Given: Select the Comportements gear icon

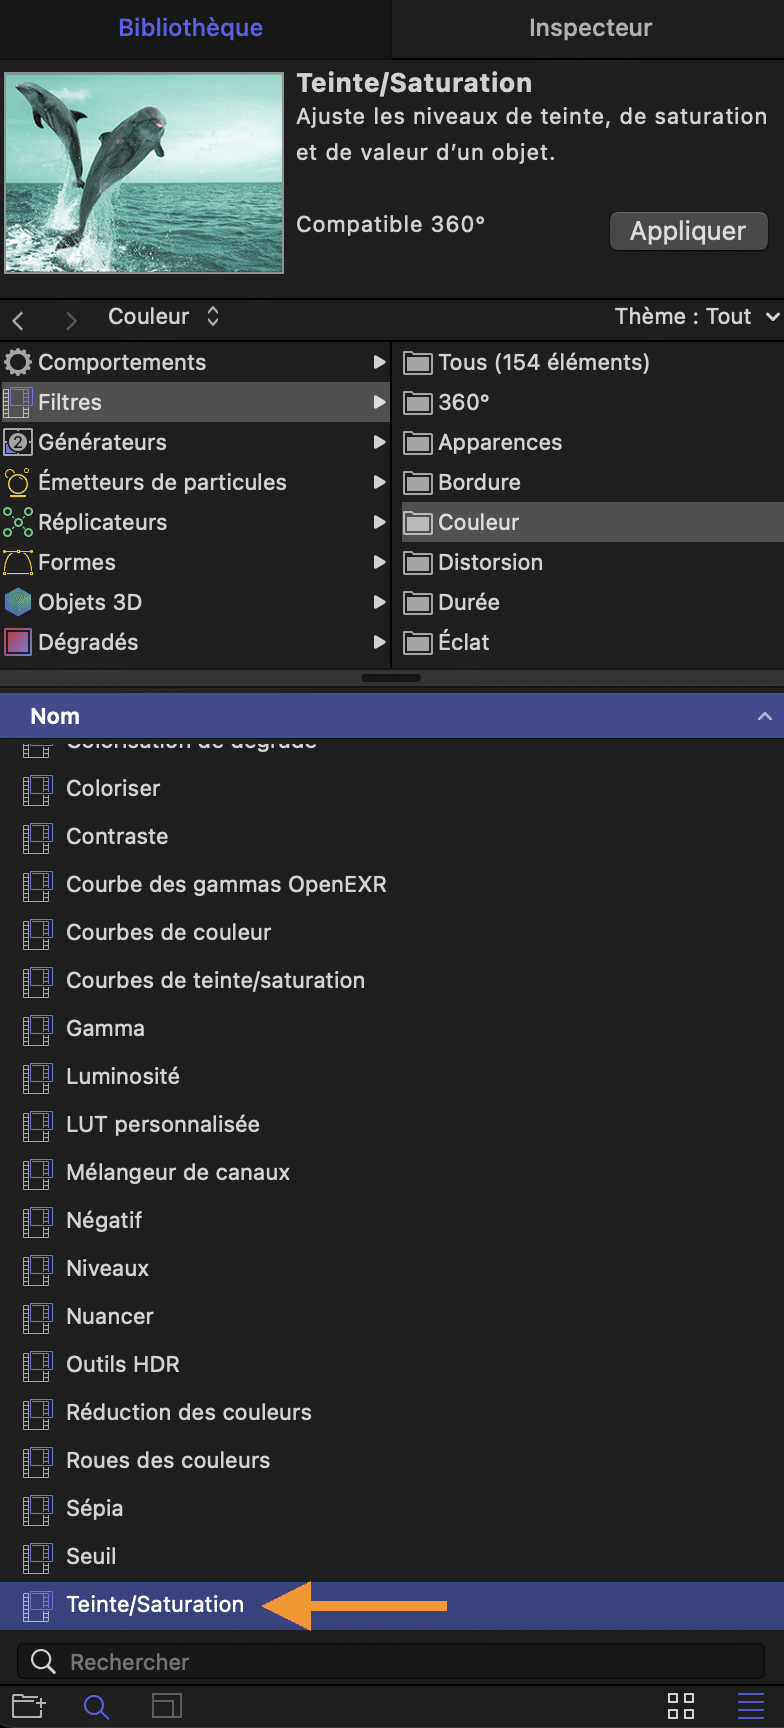Looking at the screenshot, I should (x=18, y=362).
